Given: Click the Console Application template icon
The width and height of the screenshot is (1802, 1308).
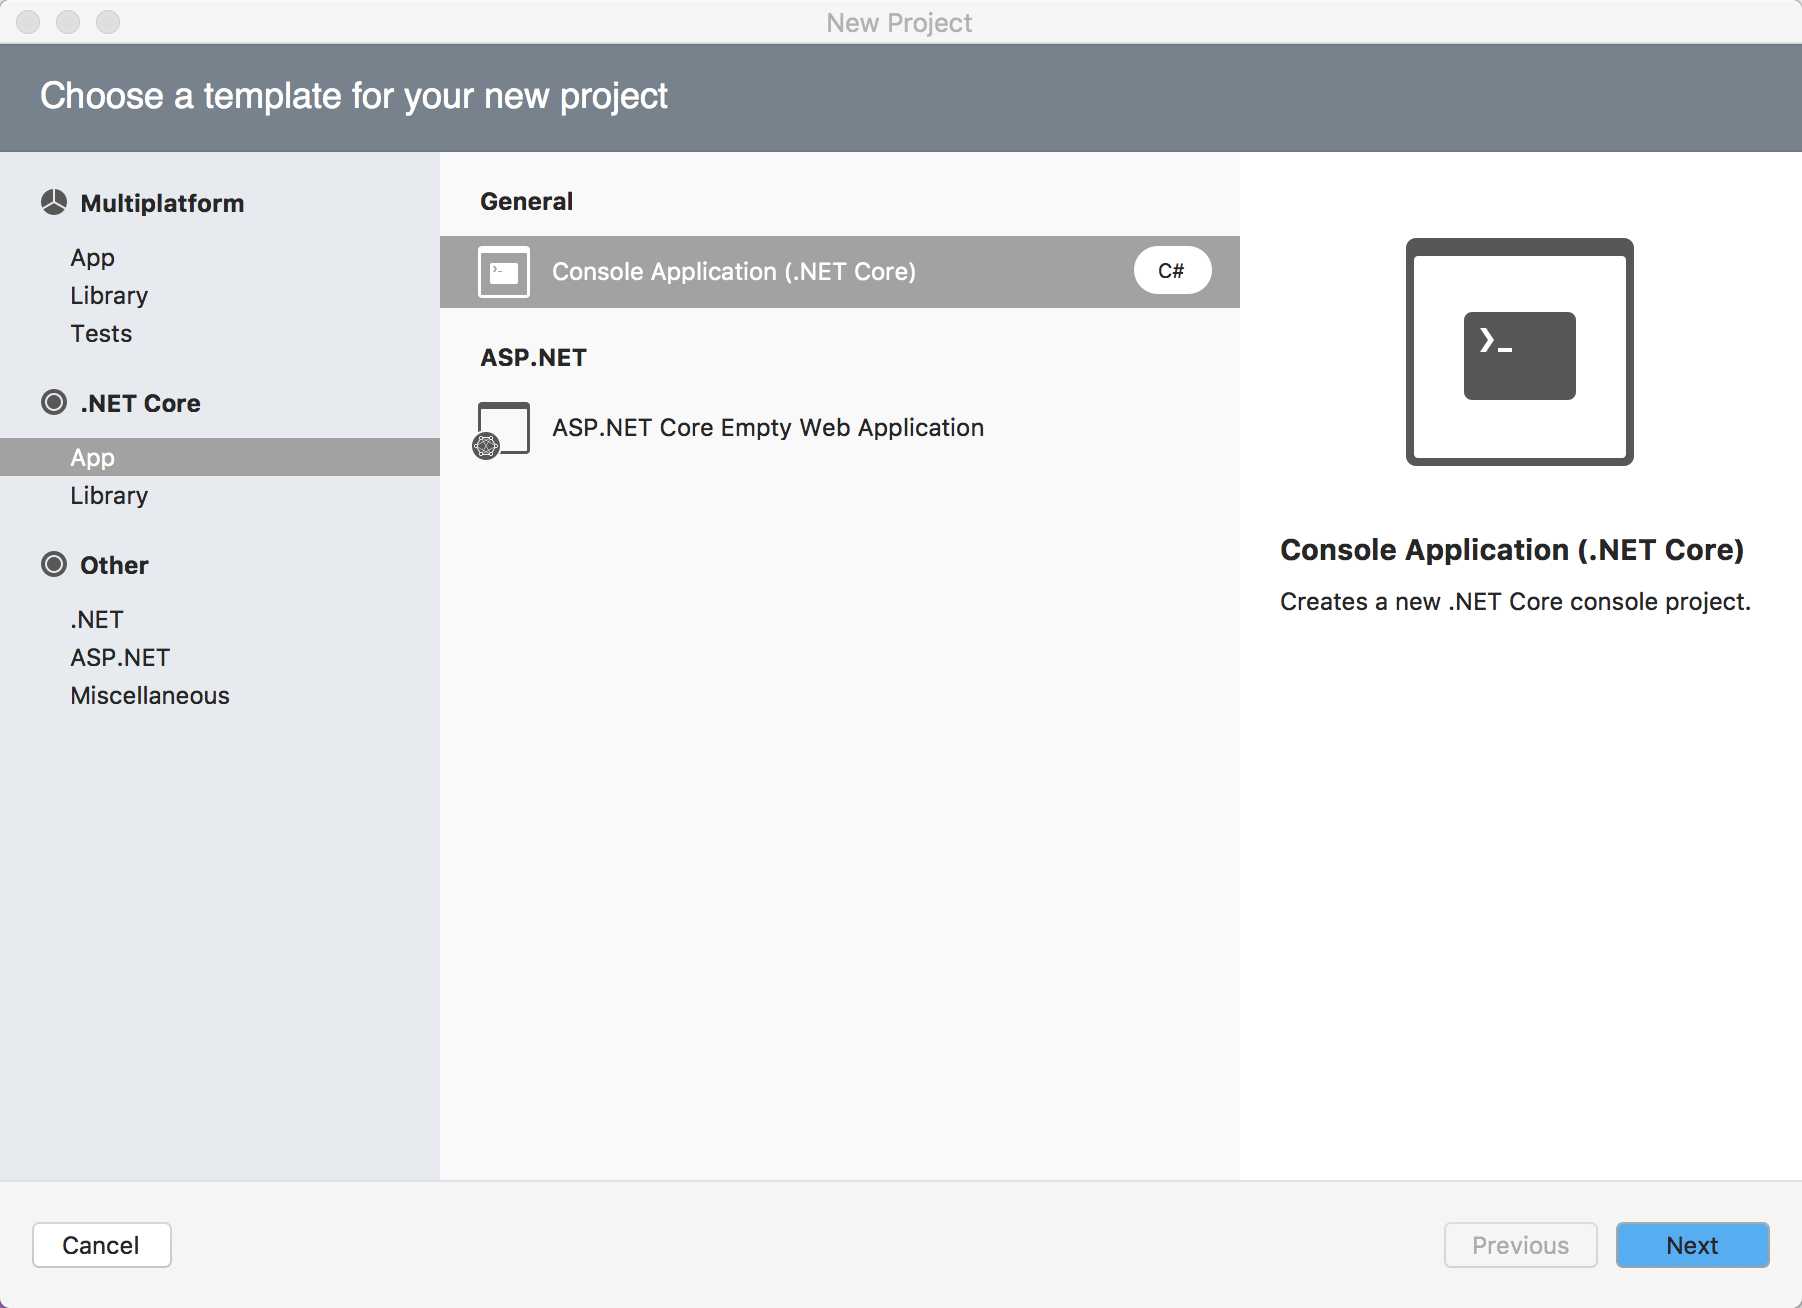Looking at the screenshot, I should point(504,272).
